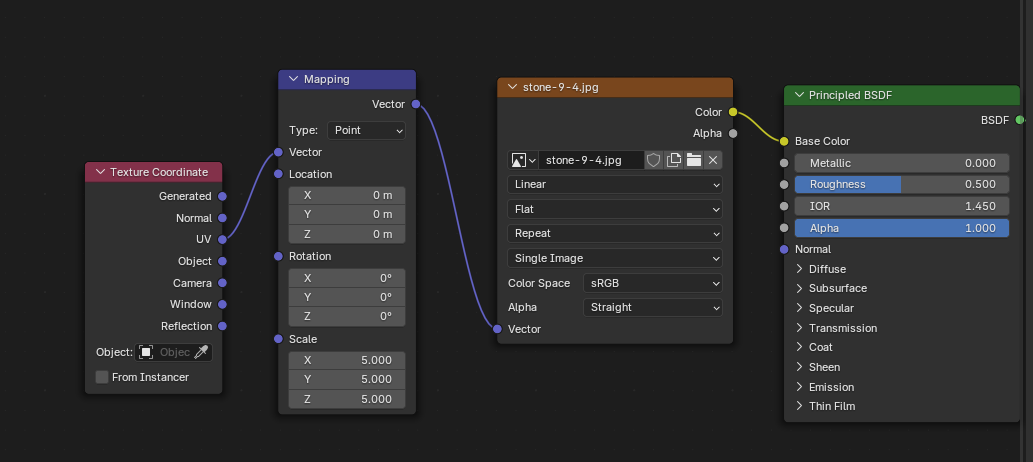Open the Color Space sRGB dropdown
Viewport: 1033px width, 462px height.
(x=653, y=283)
